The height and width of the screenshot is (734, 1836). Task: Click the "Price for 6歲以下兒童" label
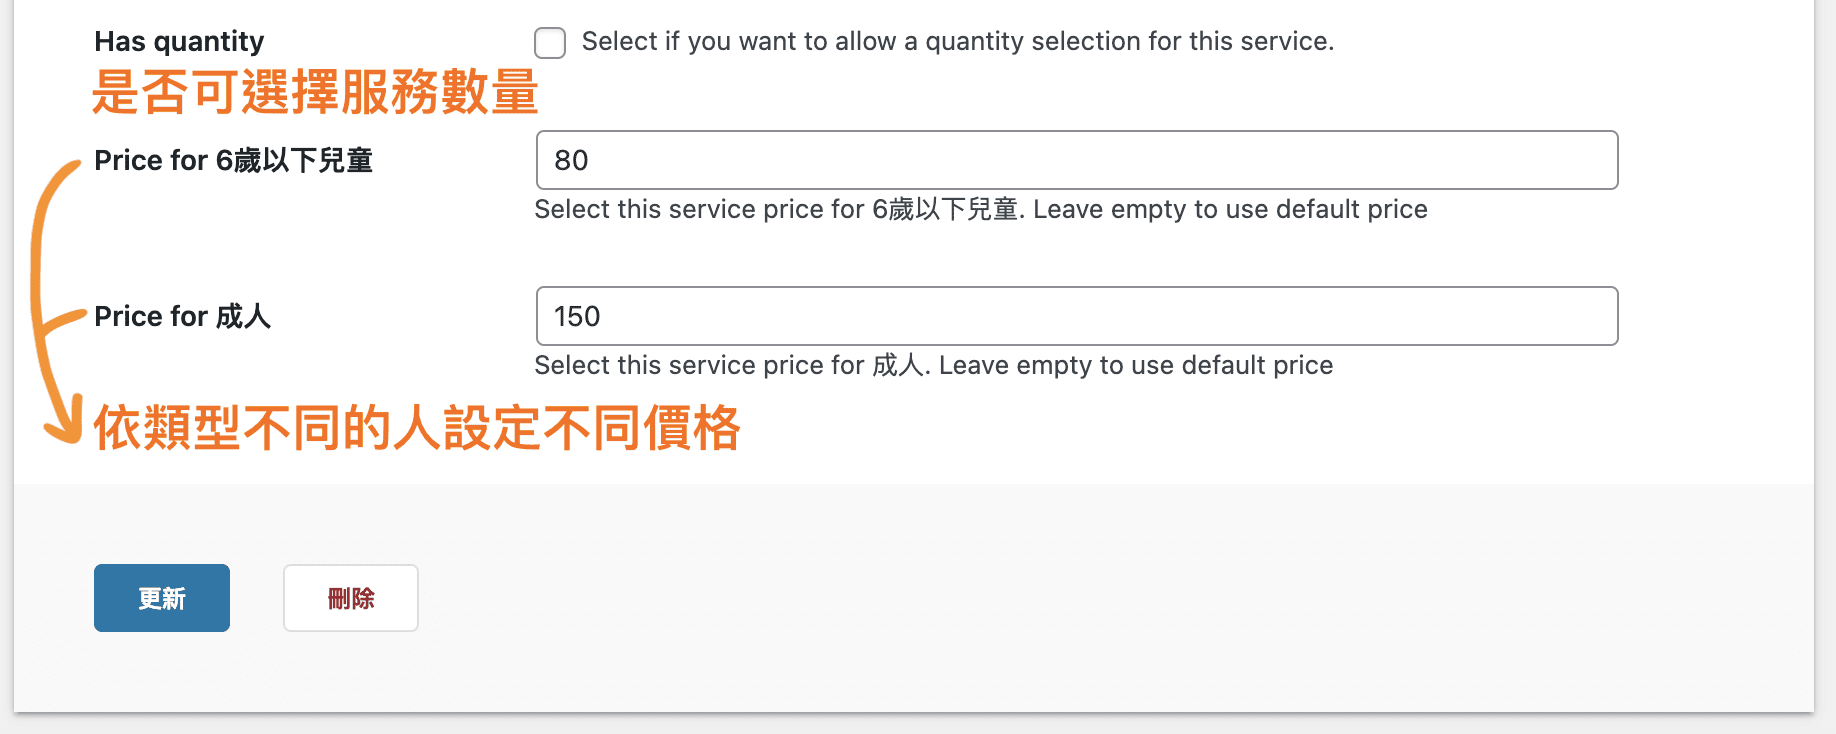[x=233, y=160]
